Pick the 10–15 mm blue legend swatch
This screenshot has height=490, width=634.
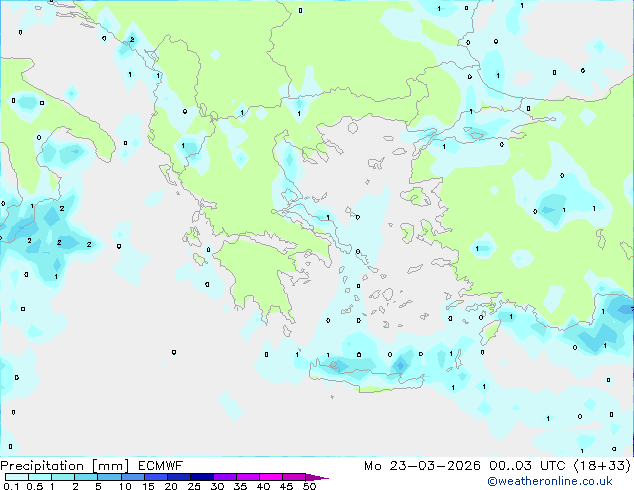click(132, 477)
